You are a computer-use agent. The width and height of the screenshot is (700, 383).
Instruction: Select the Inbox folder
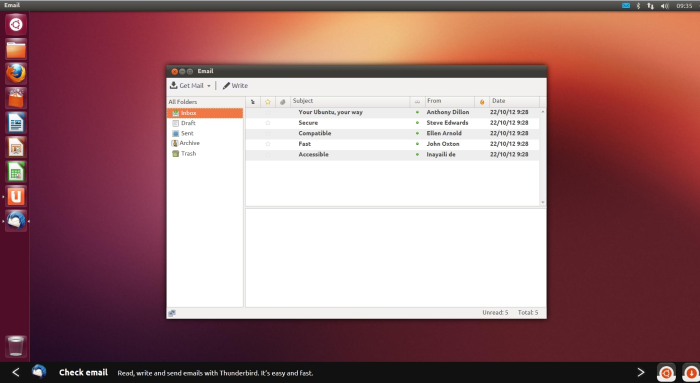click(x=205, y=113)
